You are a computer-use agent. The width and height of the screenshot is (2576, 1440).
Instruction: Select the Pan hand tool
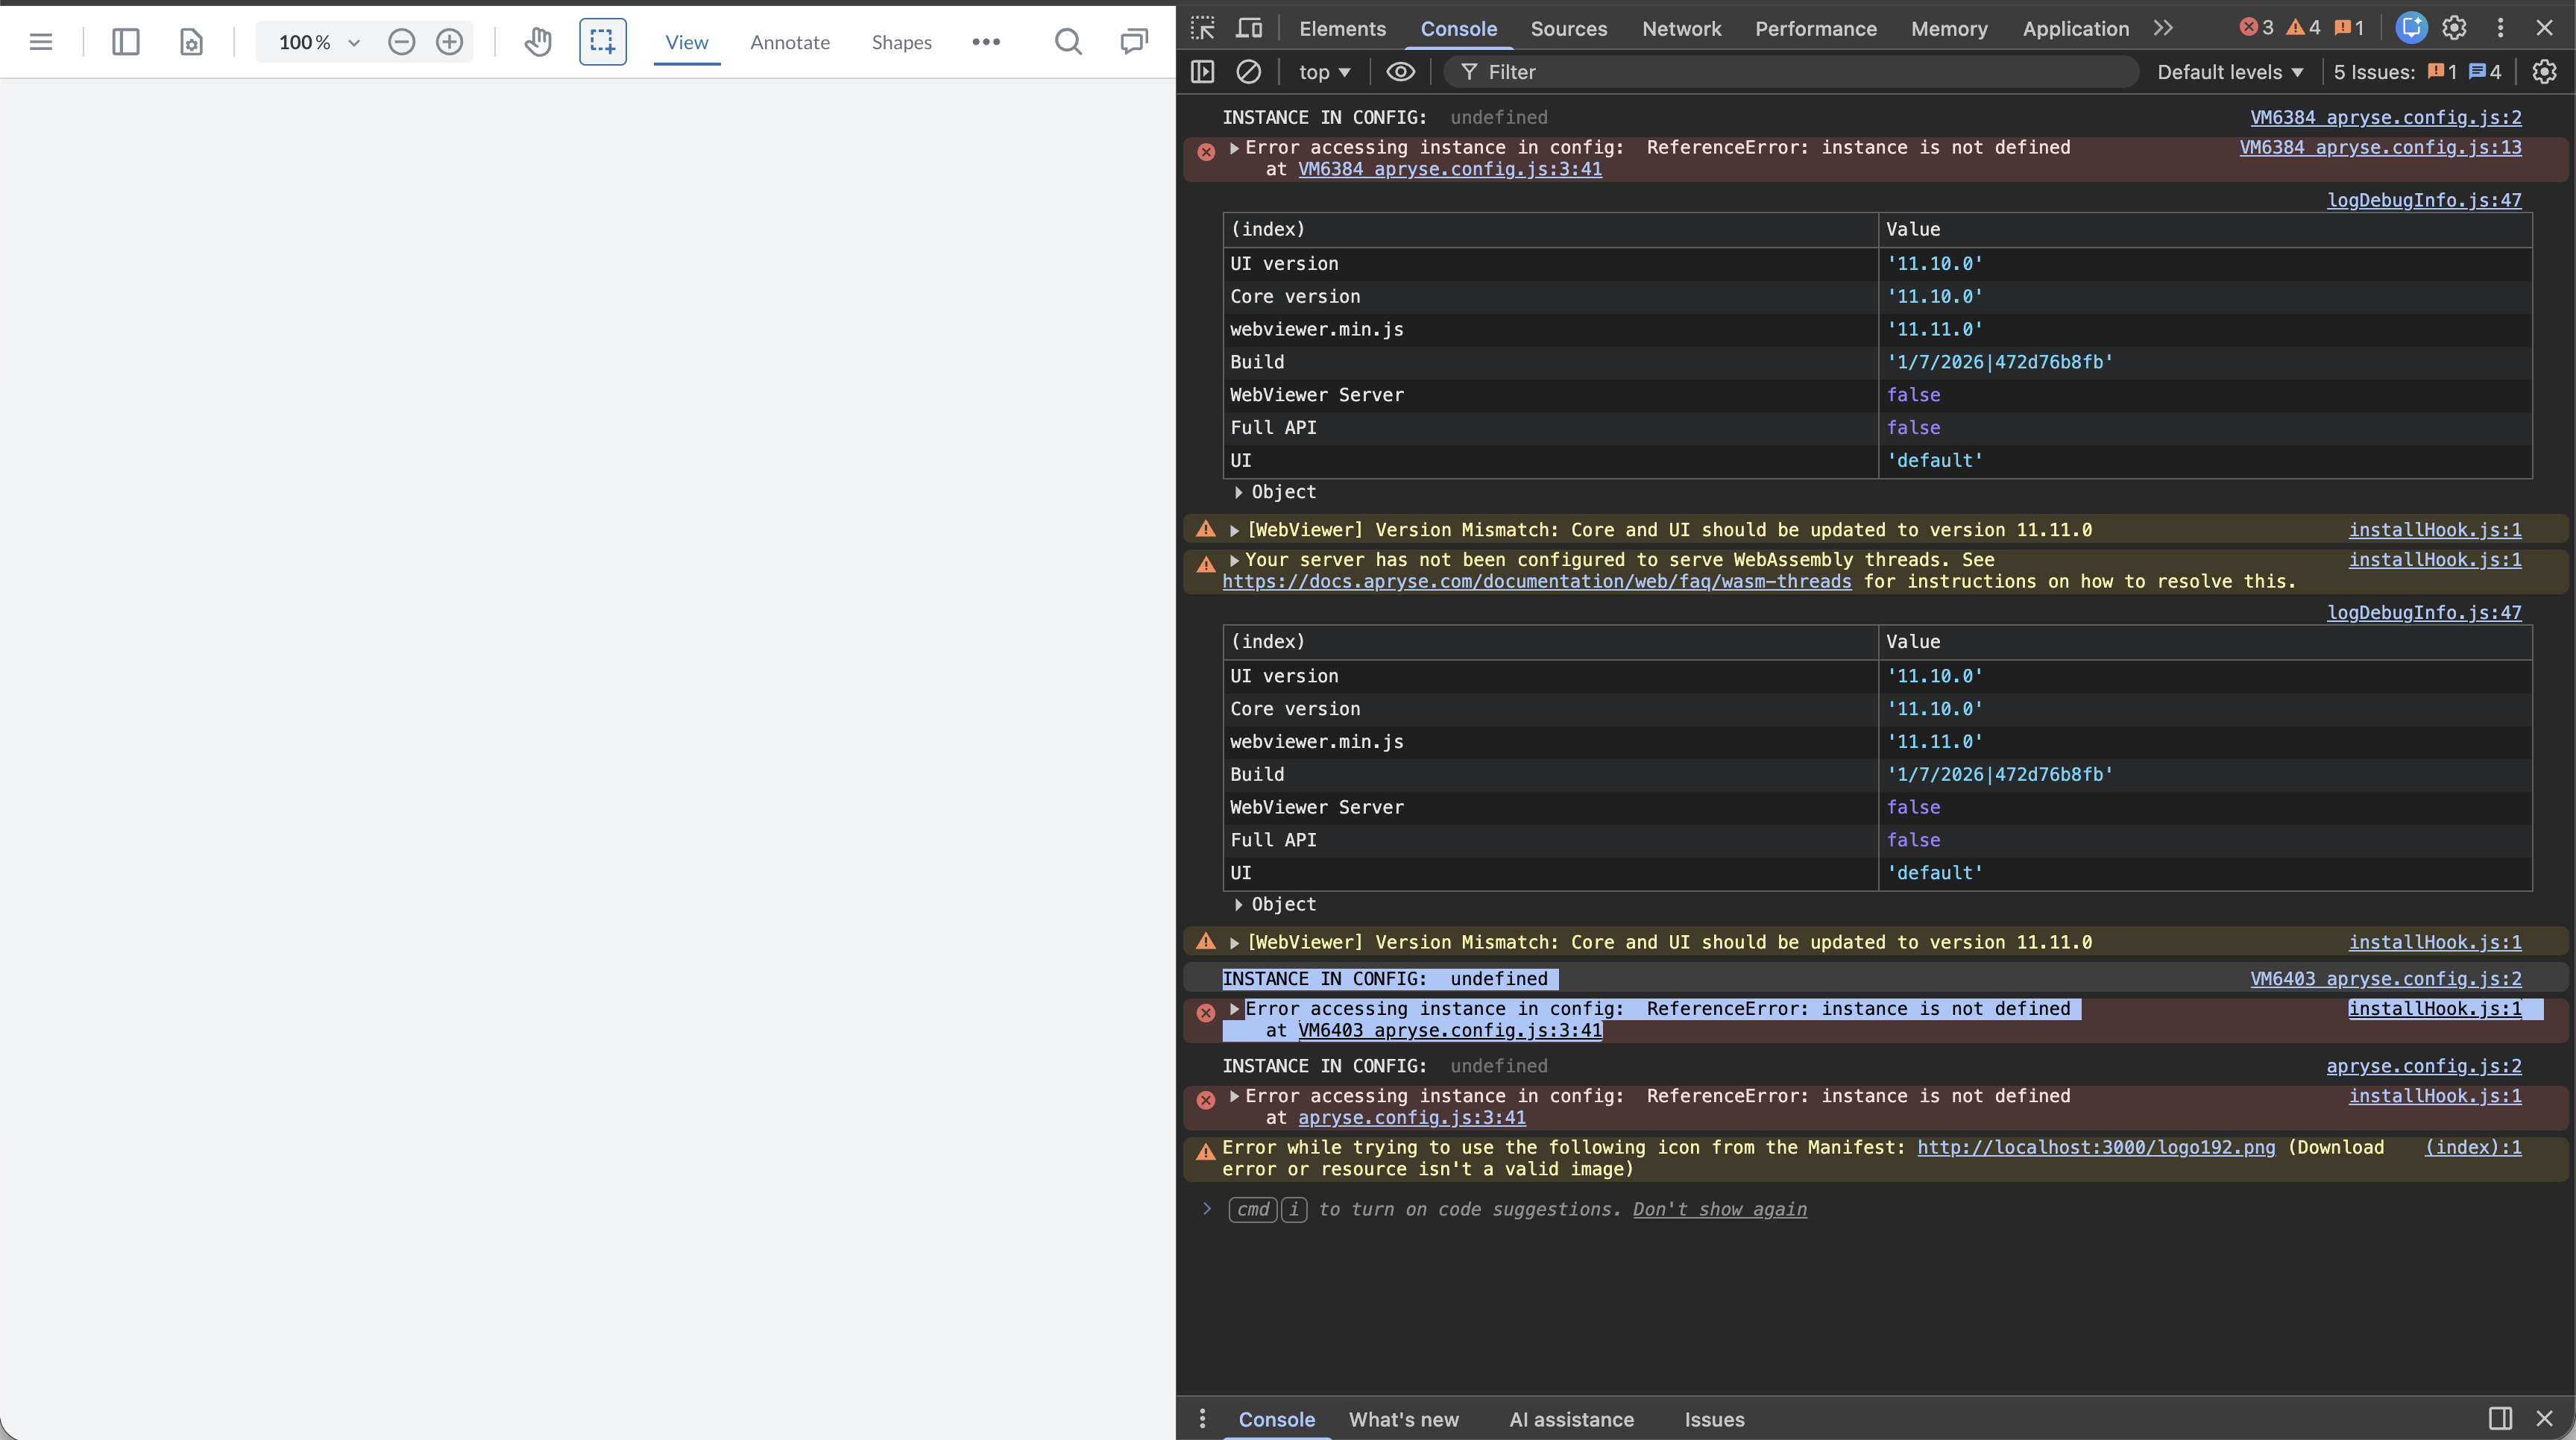tap(538, 42)
